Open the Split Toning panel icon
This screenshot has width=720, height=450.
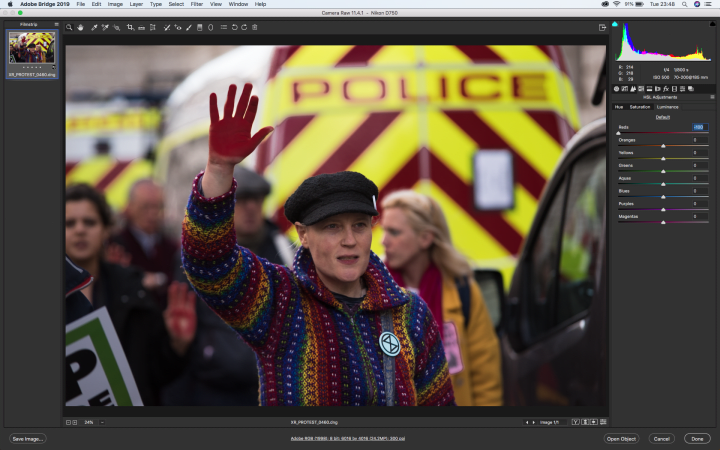coord(649,89)
